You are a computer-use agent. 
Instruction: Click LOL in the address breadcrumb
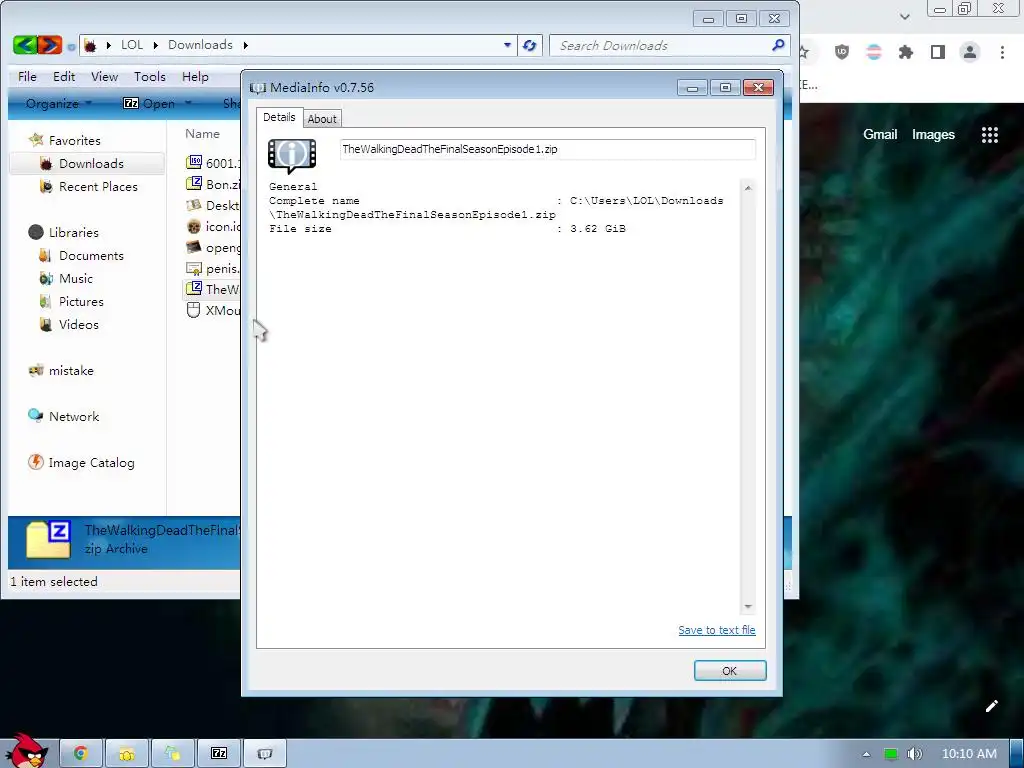132,44
